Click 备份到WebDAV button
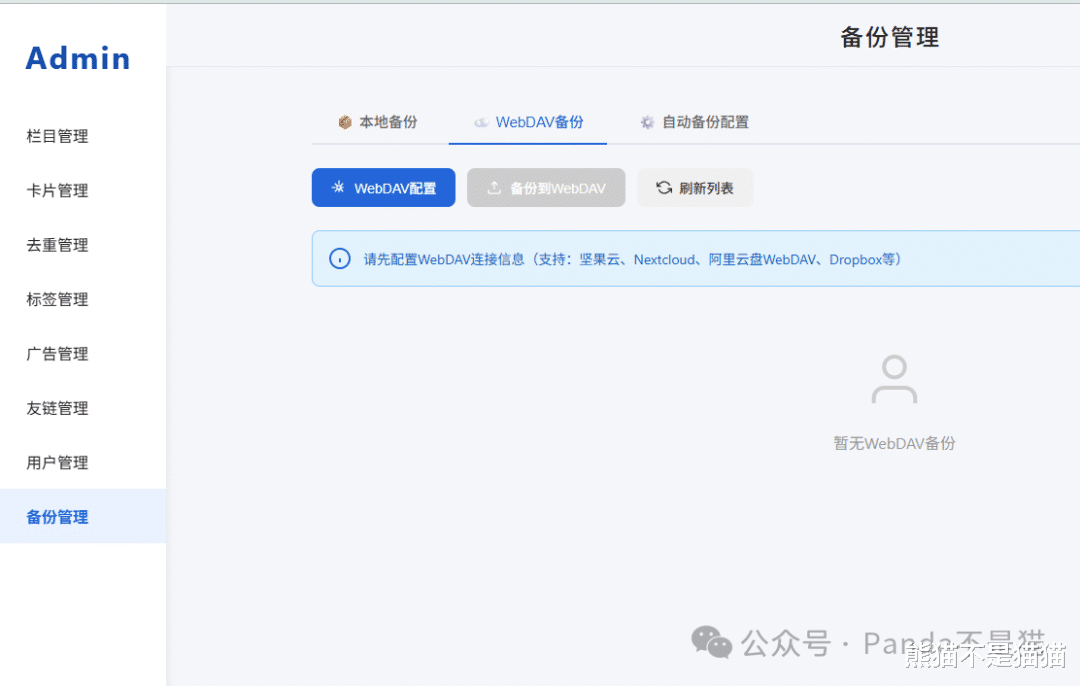 546,187
